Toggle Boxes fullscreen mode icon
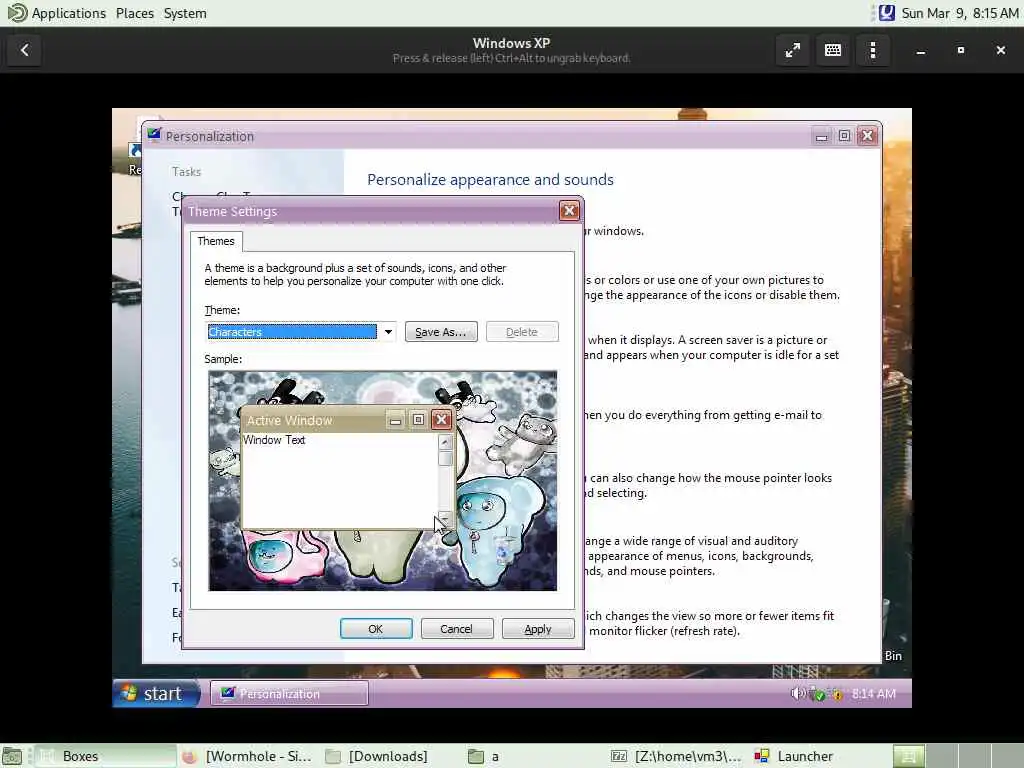The width and height of the screenshot is (1024, 768). click(x=793, y=50)
